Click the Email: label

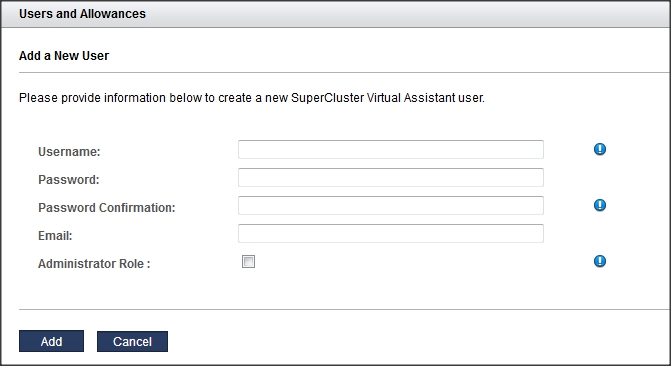pos(55,235)
